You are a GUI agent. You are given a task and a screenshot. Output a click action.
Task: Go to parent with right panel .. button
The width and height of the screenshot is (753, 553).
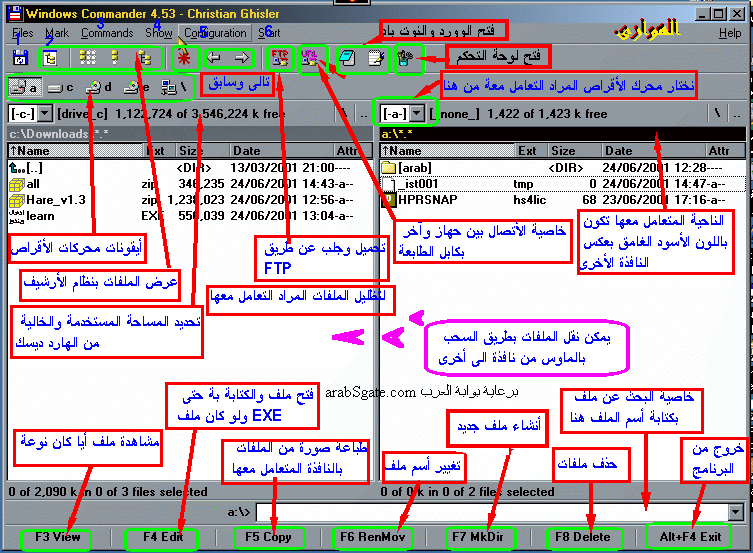click(x=736, y=114)
